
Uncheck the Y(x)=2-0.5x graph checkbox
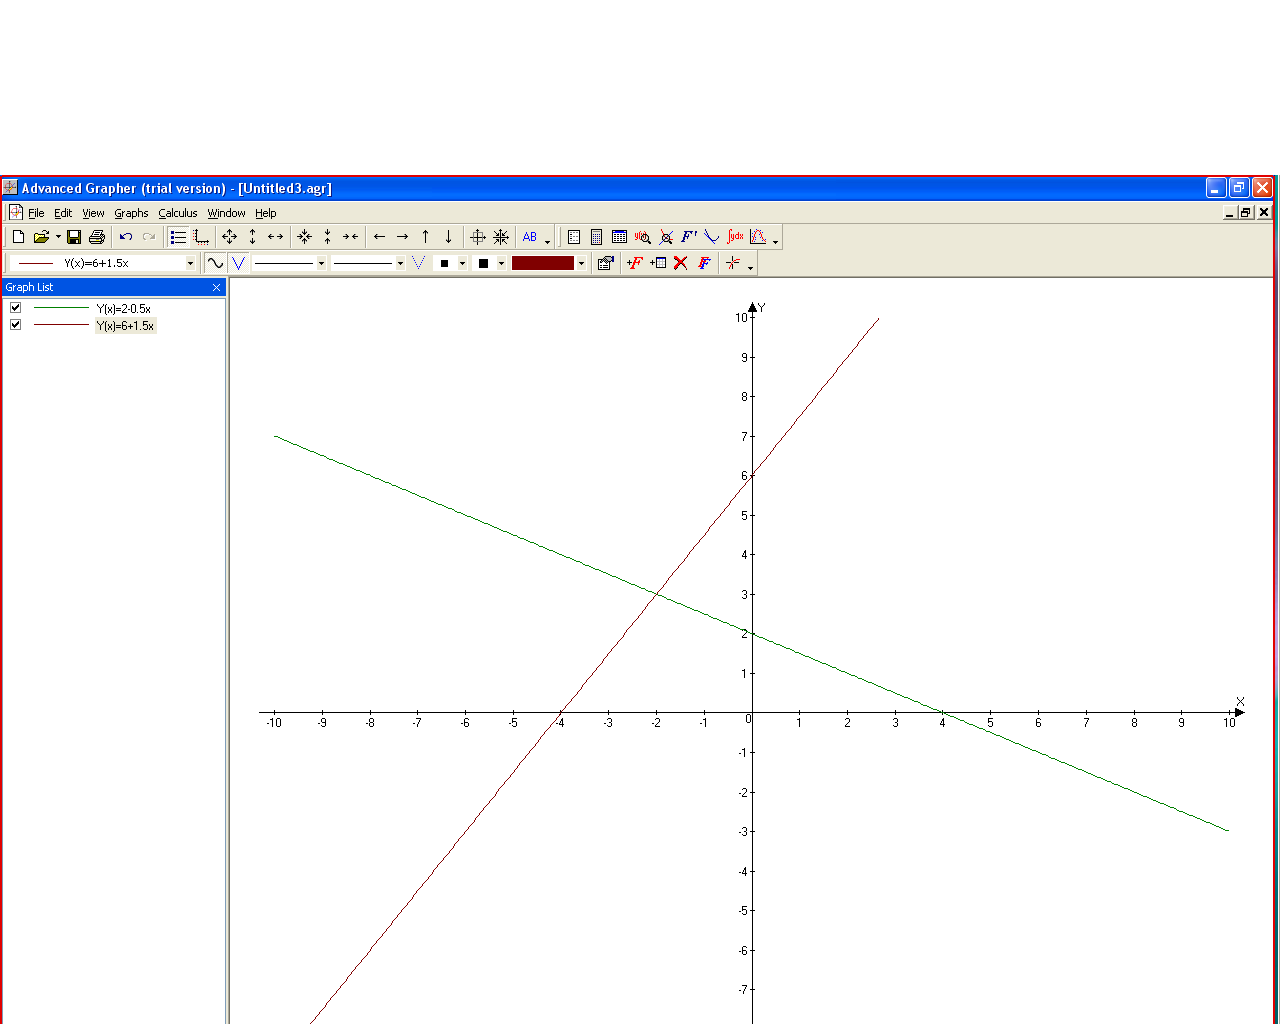click(x=15, y=308)
